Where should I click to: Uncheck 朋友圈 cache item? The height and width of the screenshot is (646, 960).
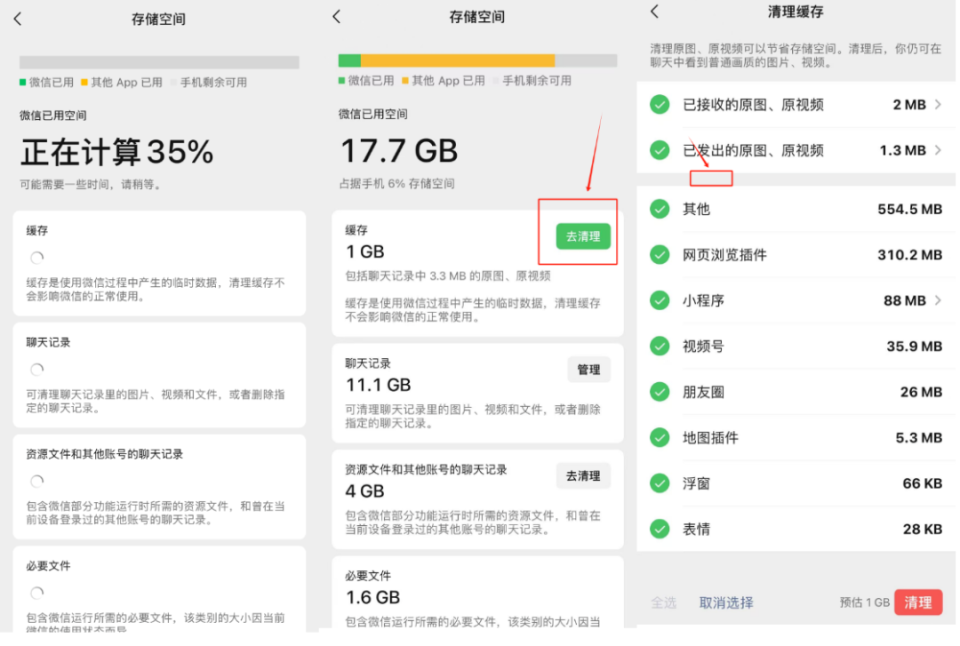(x=659, y=392)
